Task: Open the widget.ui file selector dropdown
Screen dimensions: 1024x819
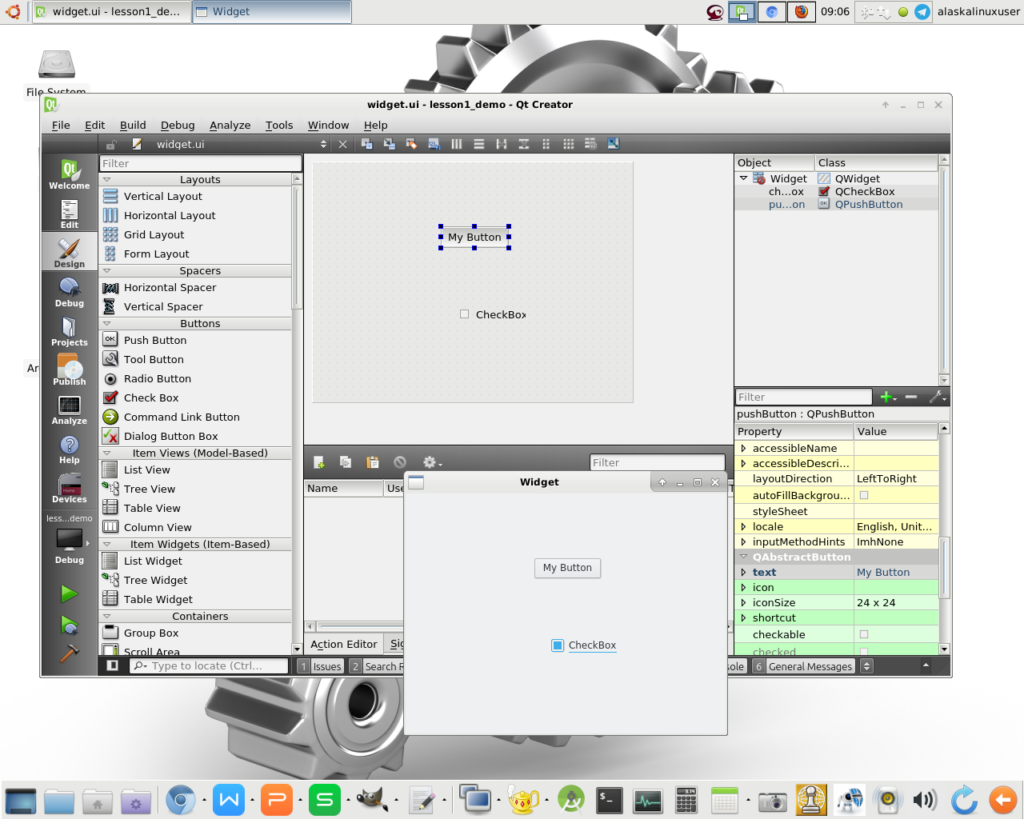Action: pos(323,144)
